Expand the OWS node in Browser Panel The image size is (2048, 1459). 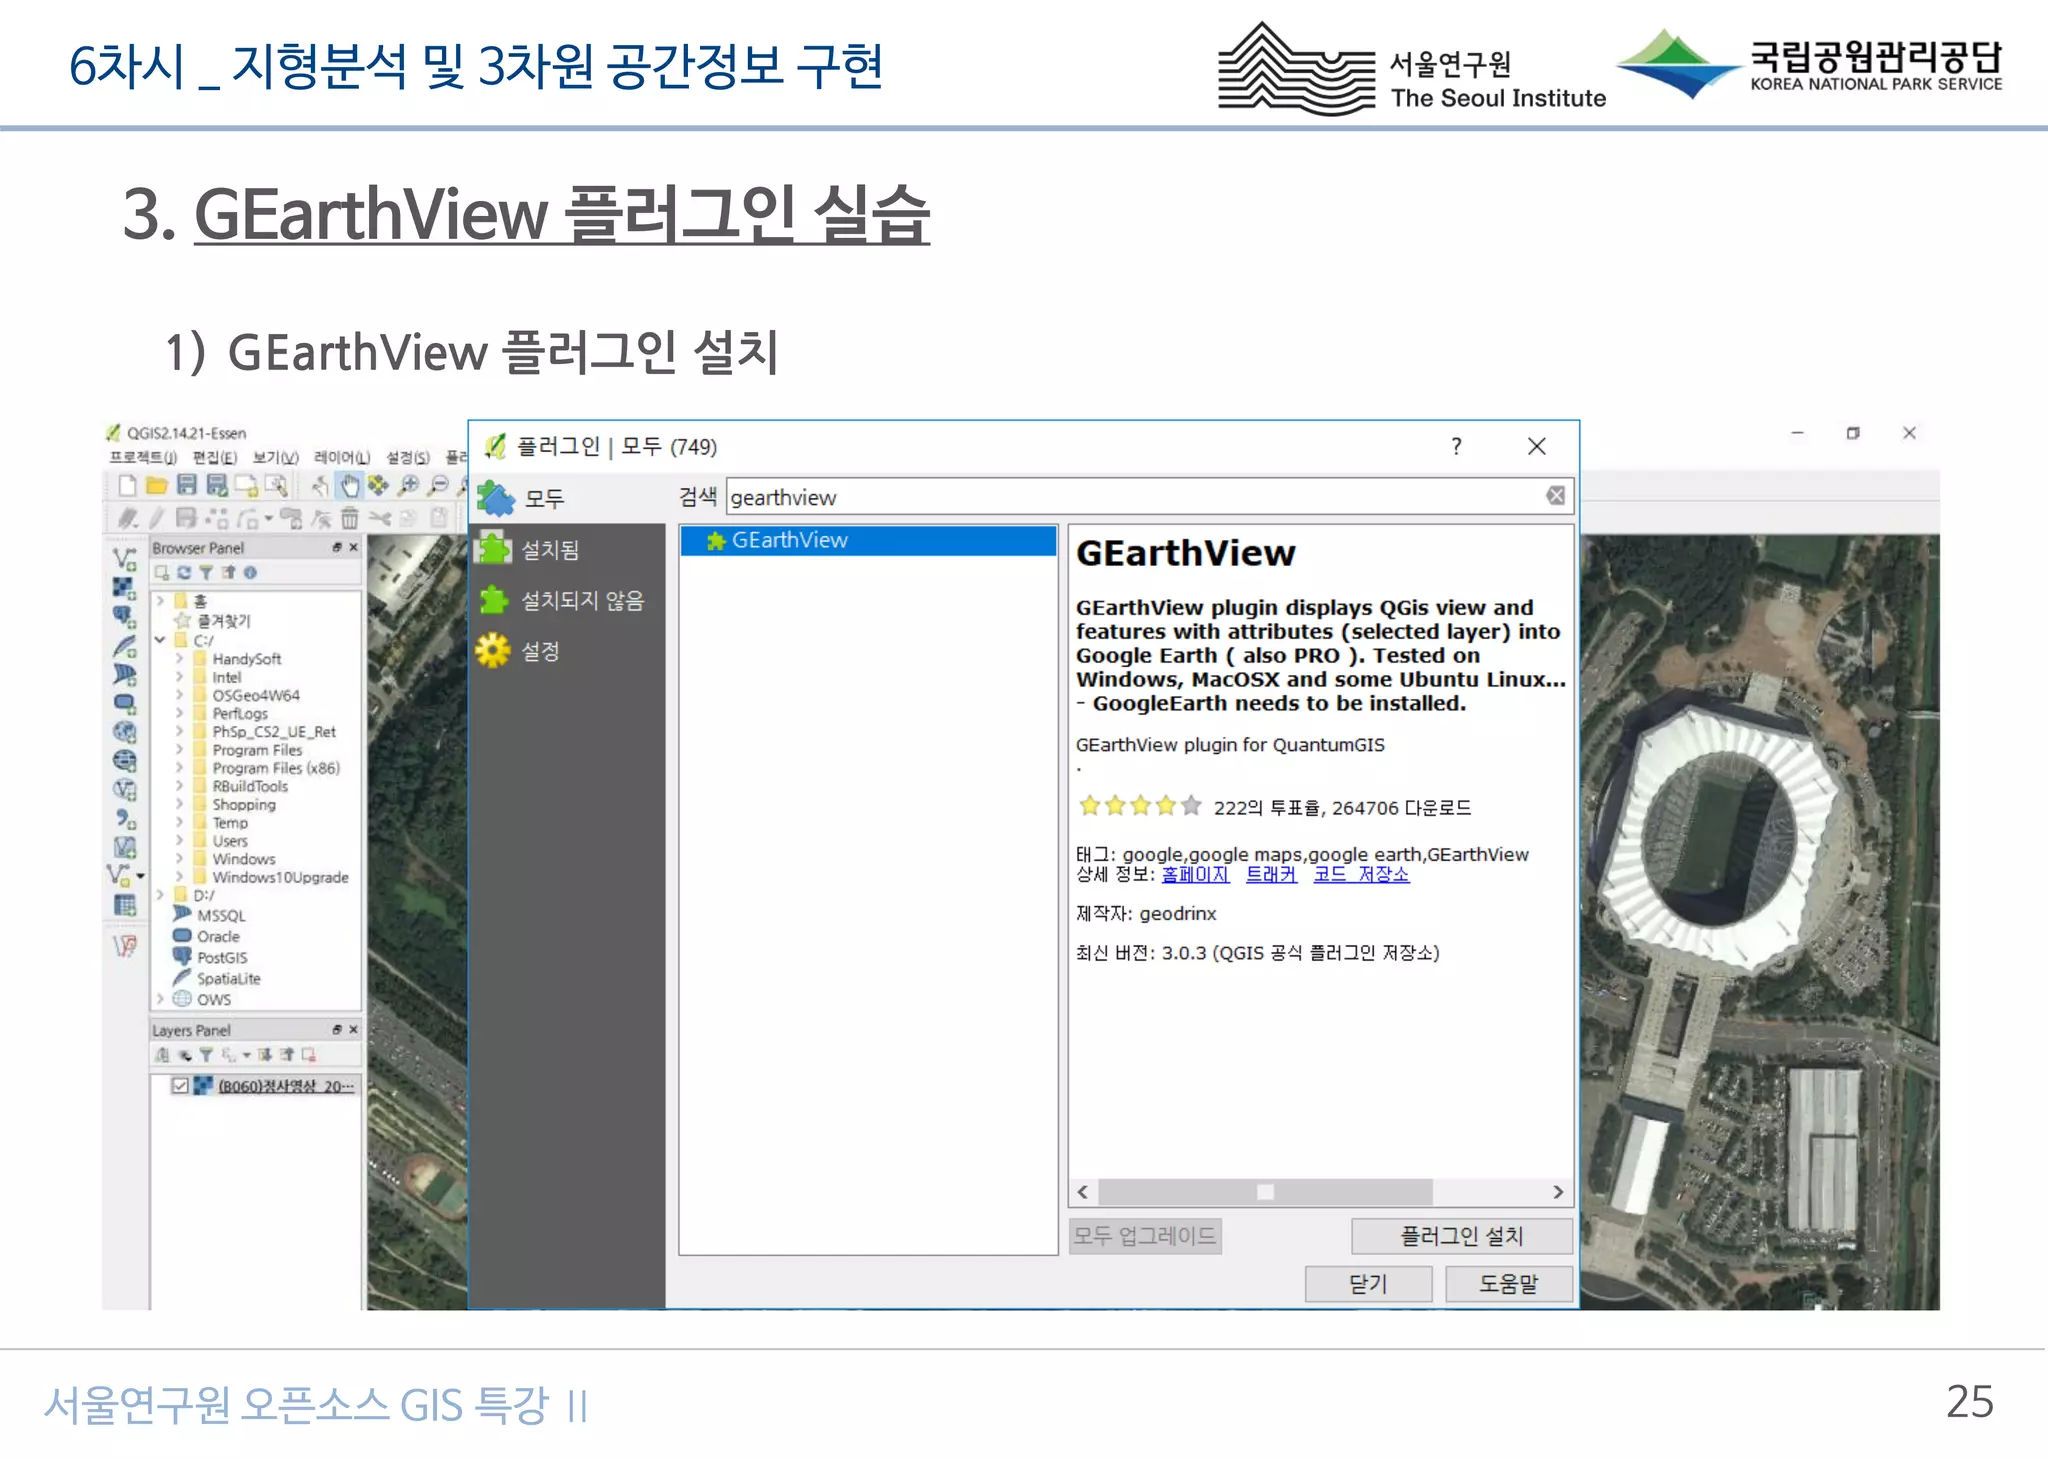pos(160,999)
